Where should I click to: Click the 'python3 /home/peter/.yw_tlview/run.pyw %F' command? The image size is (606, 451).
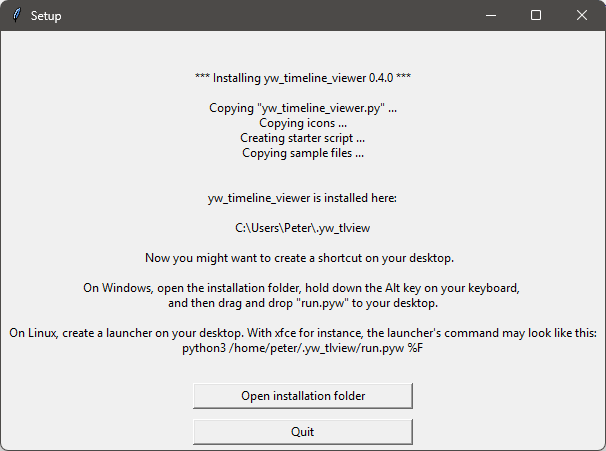[303, 348]
